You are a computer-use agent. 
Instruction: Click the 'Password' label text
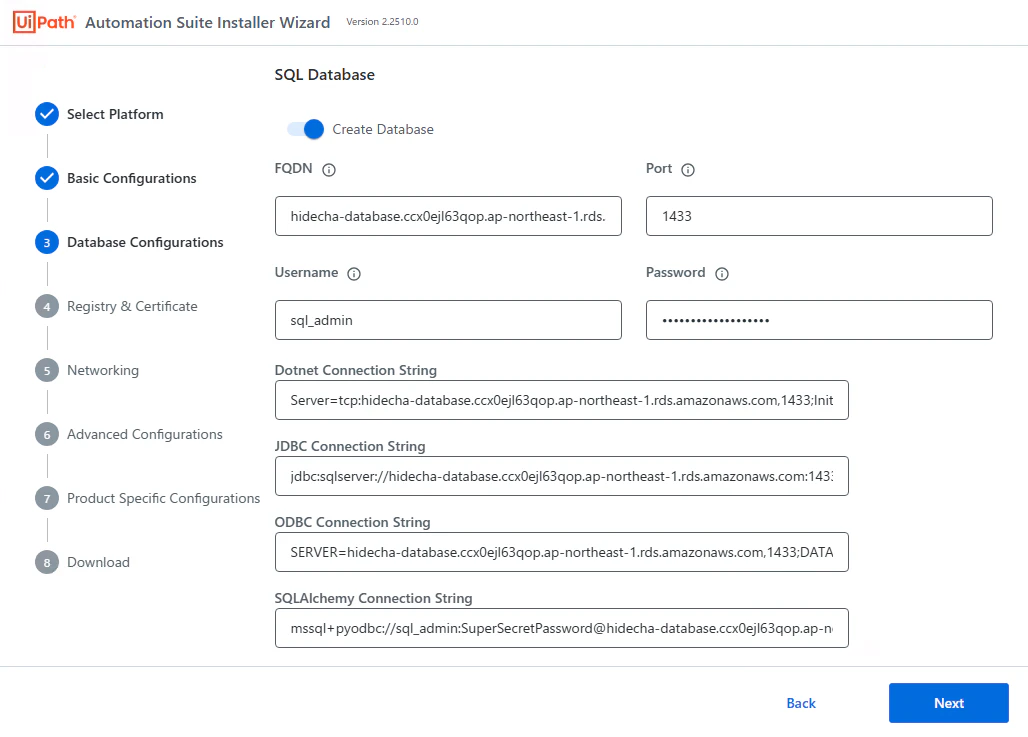tap(675, 272)
